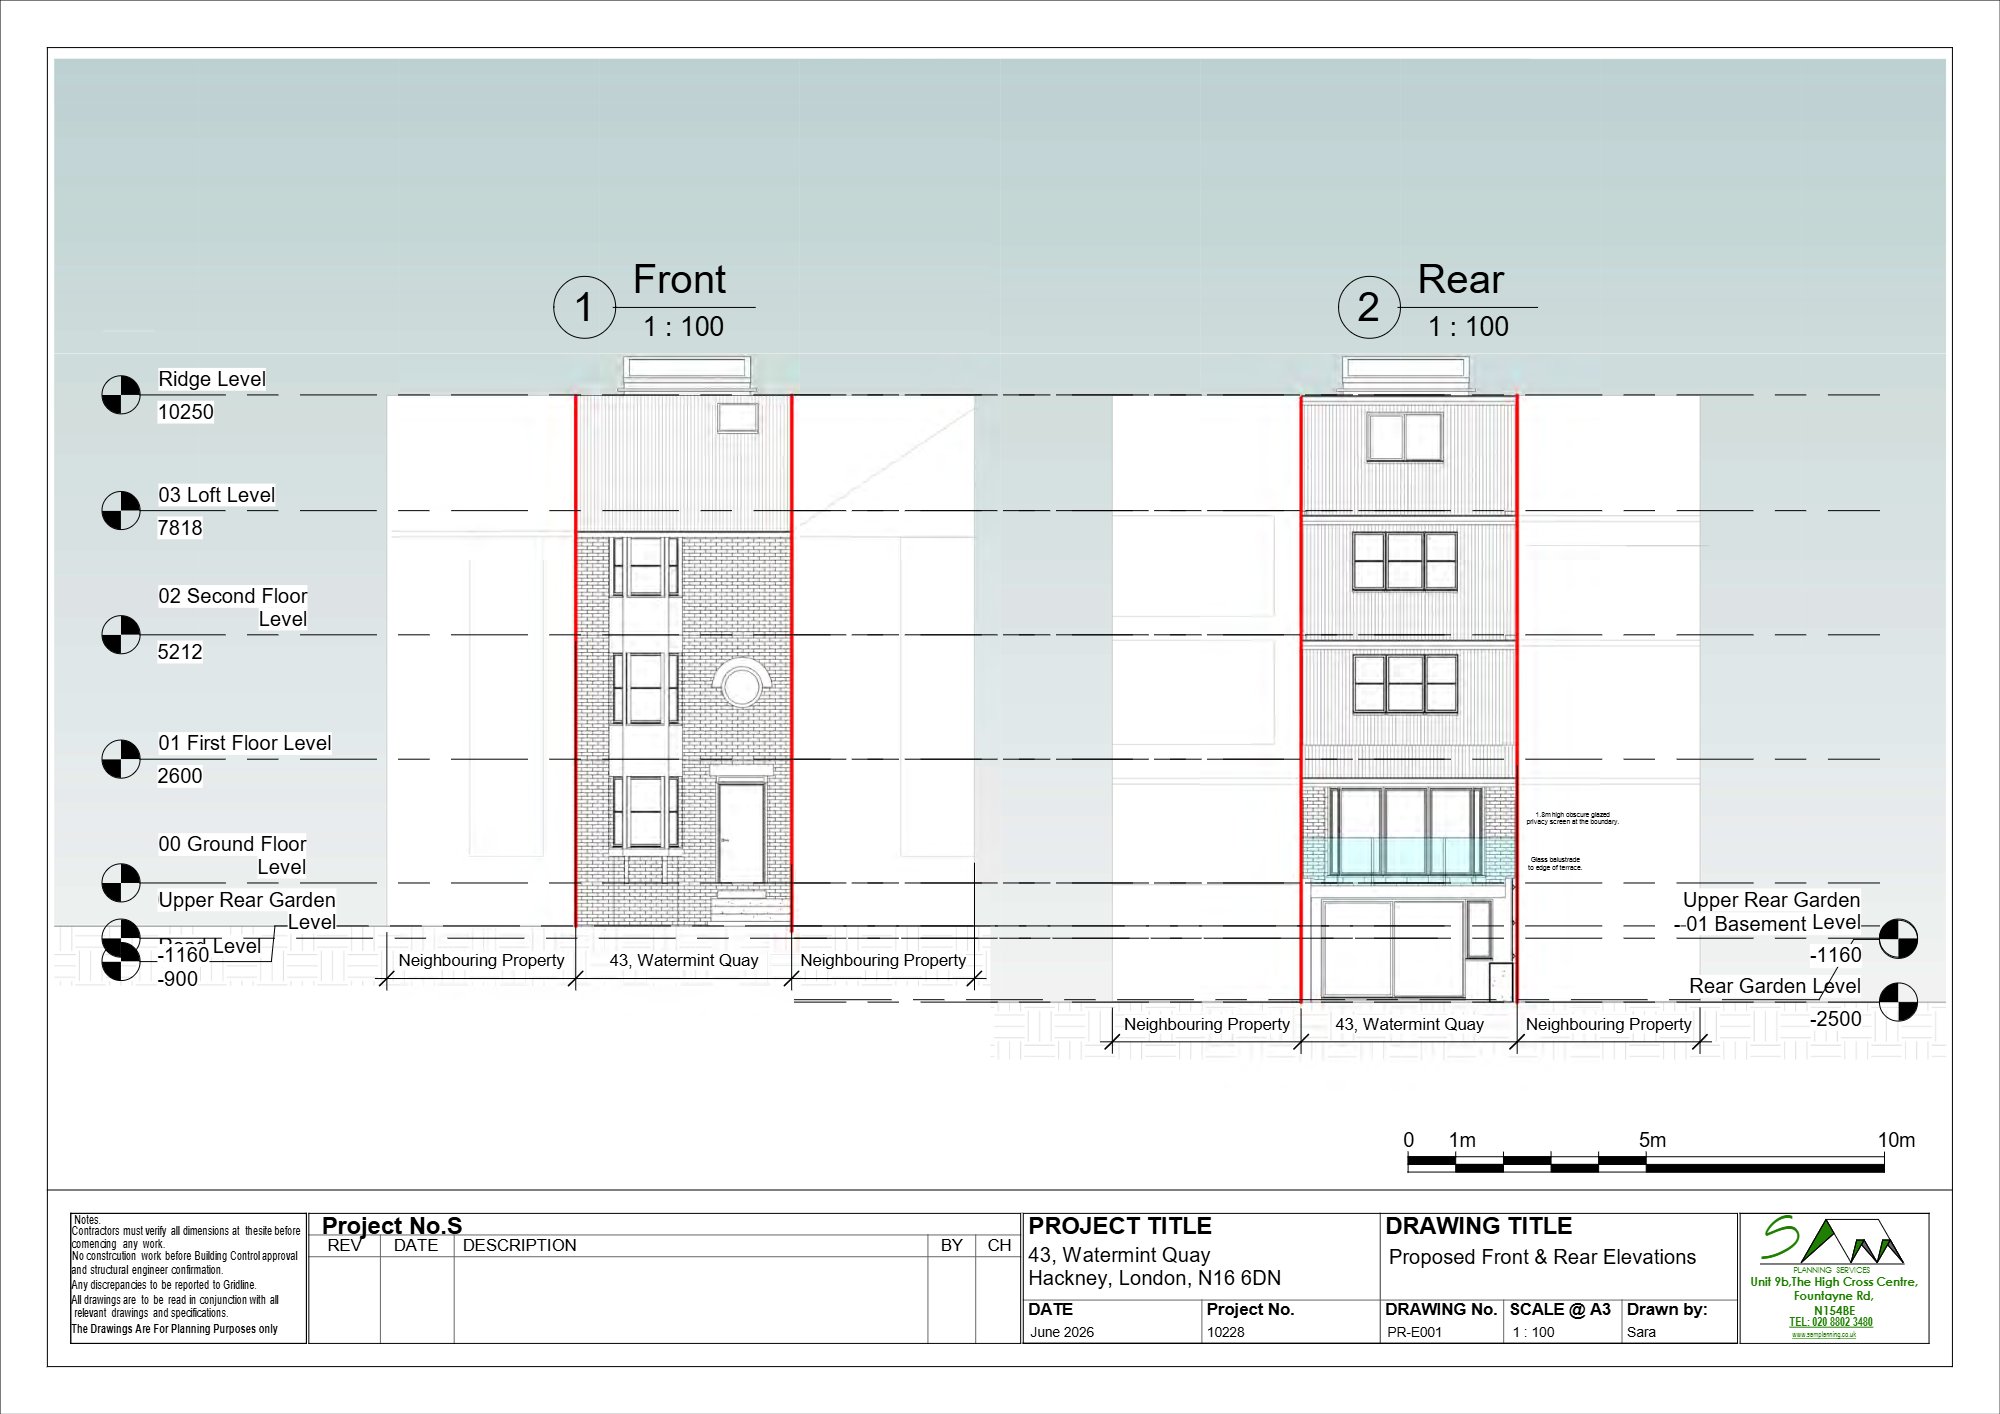Click the Rear Garden Level datum symbol

click(1898, 1002)
